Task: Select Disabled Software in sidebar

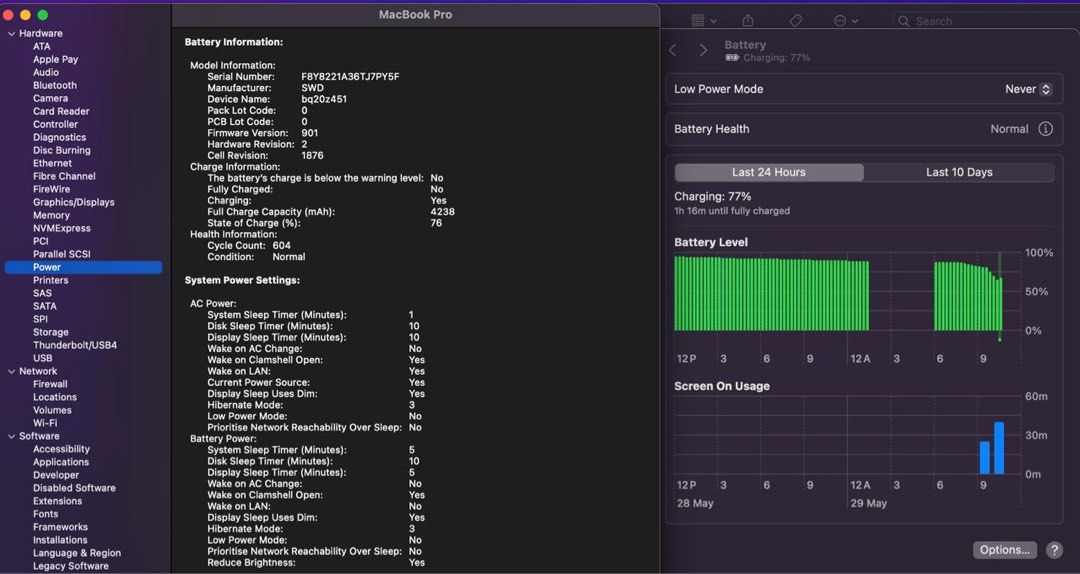Action: [x=74, y=488]
